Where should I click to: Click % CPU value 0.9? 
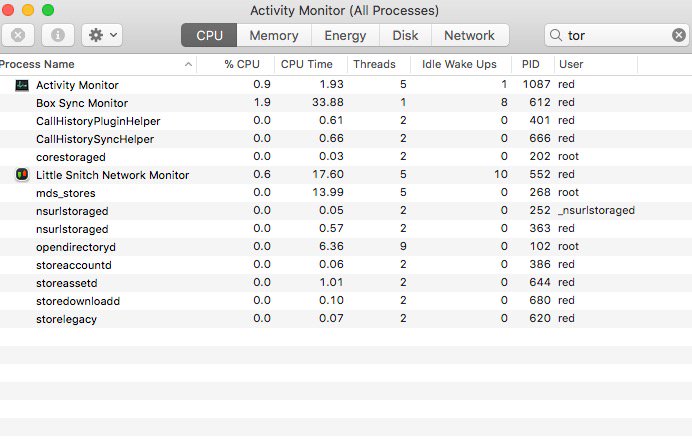point(262,84)
